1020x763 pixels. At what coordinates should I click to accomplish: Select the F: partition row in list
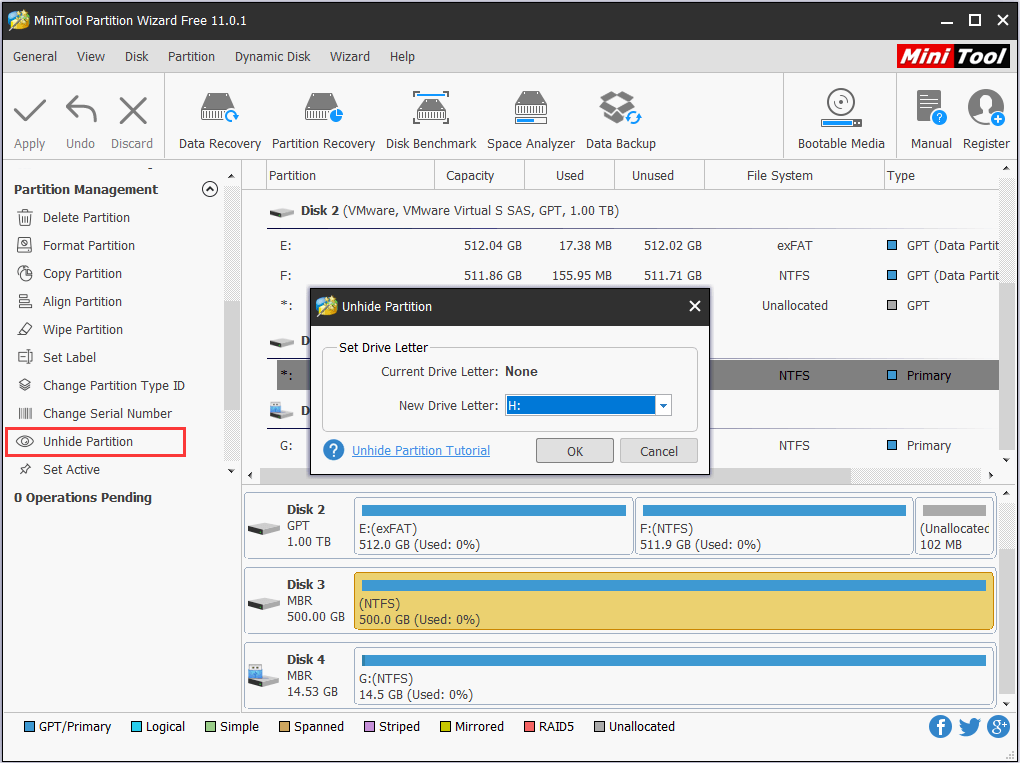(x=633, y=275)
